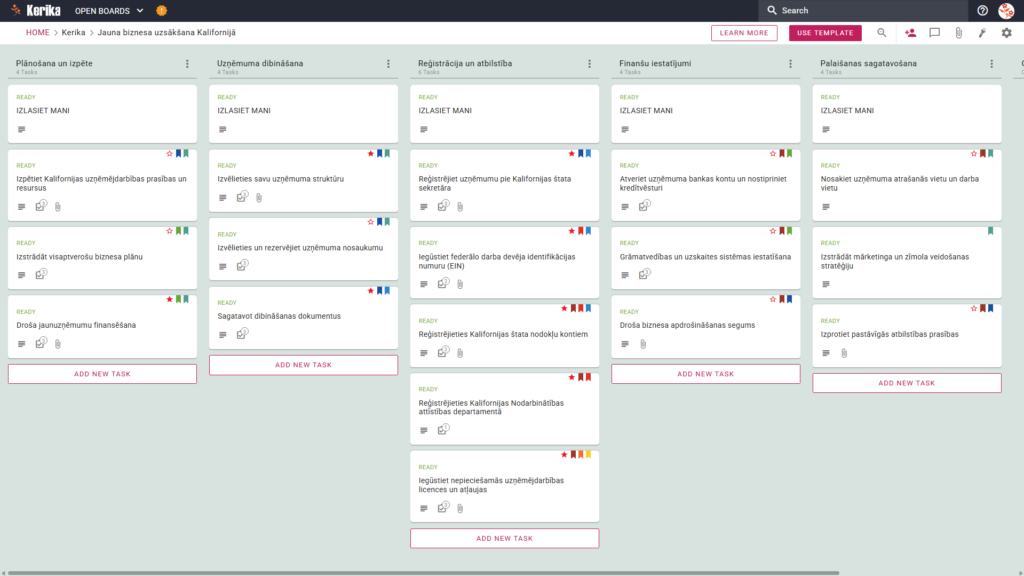This screenshot has width=1024, height=576.
Task: Open checklist icon on Sagatavot dibināšanas dokumentus
Action: pyautogui.click(x=242, y=334)
